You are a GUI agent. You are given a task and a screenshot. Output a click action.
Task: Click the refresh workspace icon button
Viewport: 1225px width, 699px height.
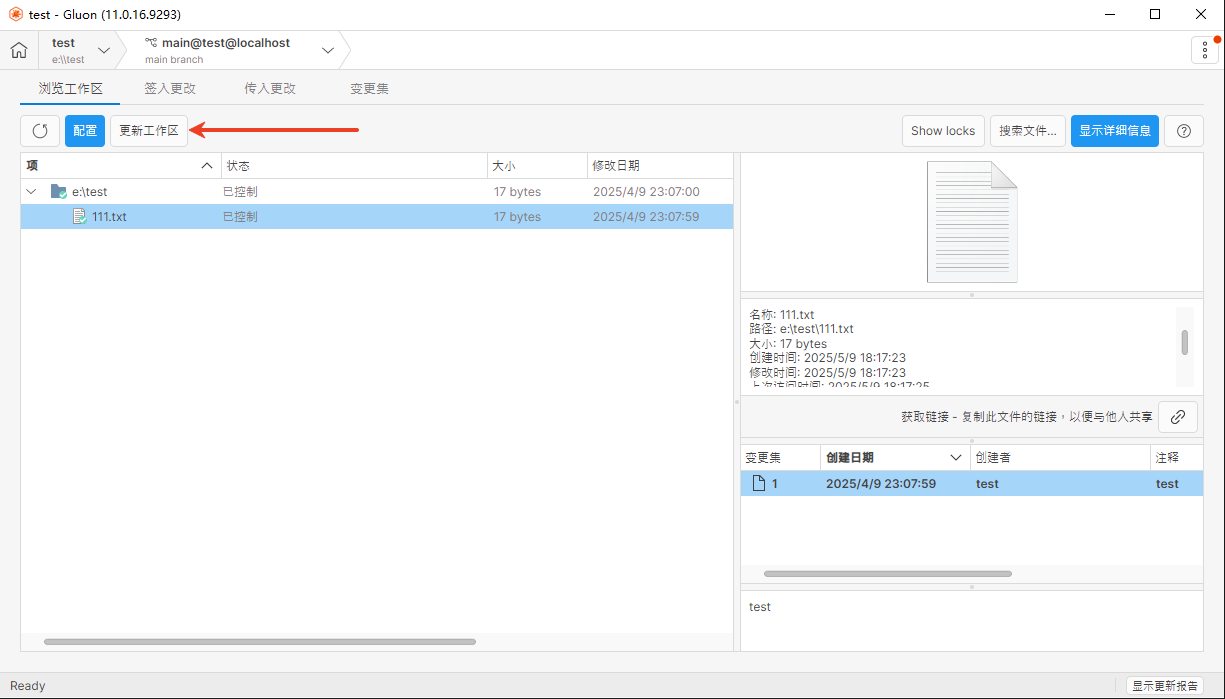[x=40, y=131]
